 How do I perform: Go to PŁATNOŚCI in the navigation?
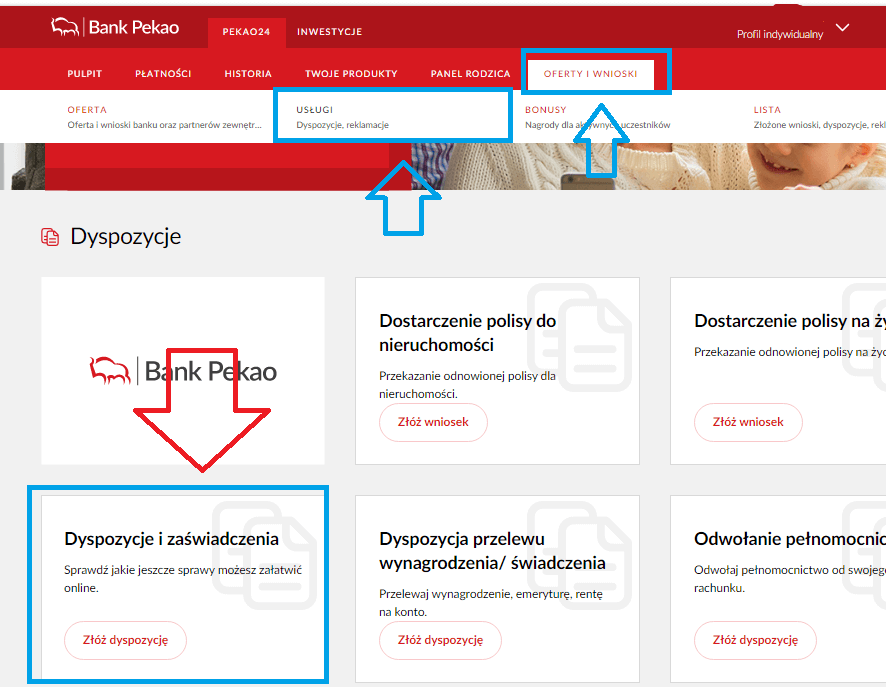(x=163, y=73)
